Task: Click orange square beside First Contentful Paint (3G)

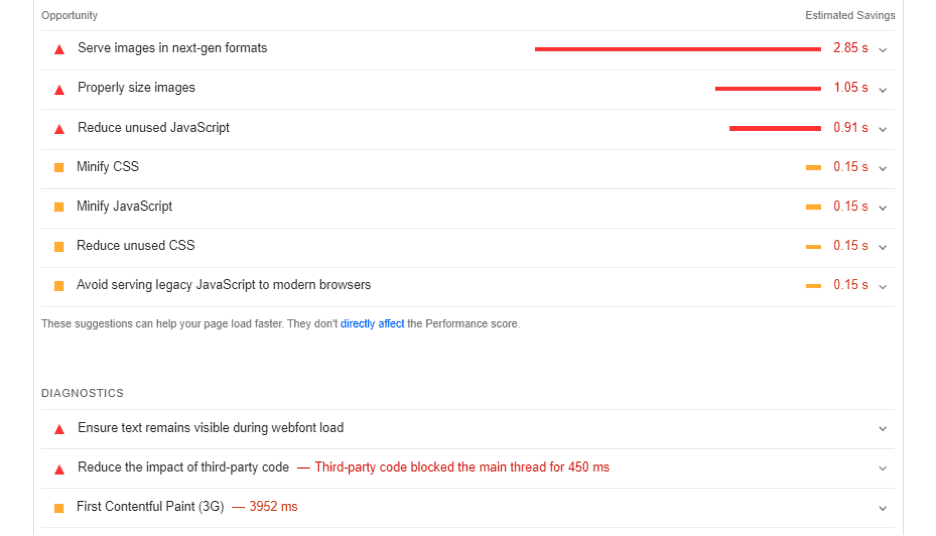Action: point(59,508)
